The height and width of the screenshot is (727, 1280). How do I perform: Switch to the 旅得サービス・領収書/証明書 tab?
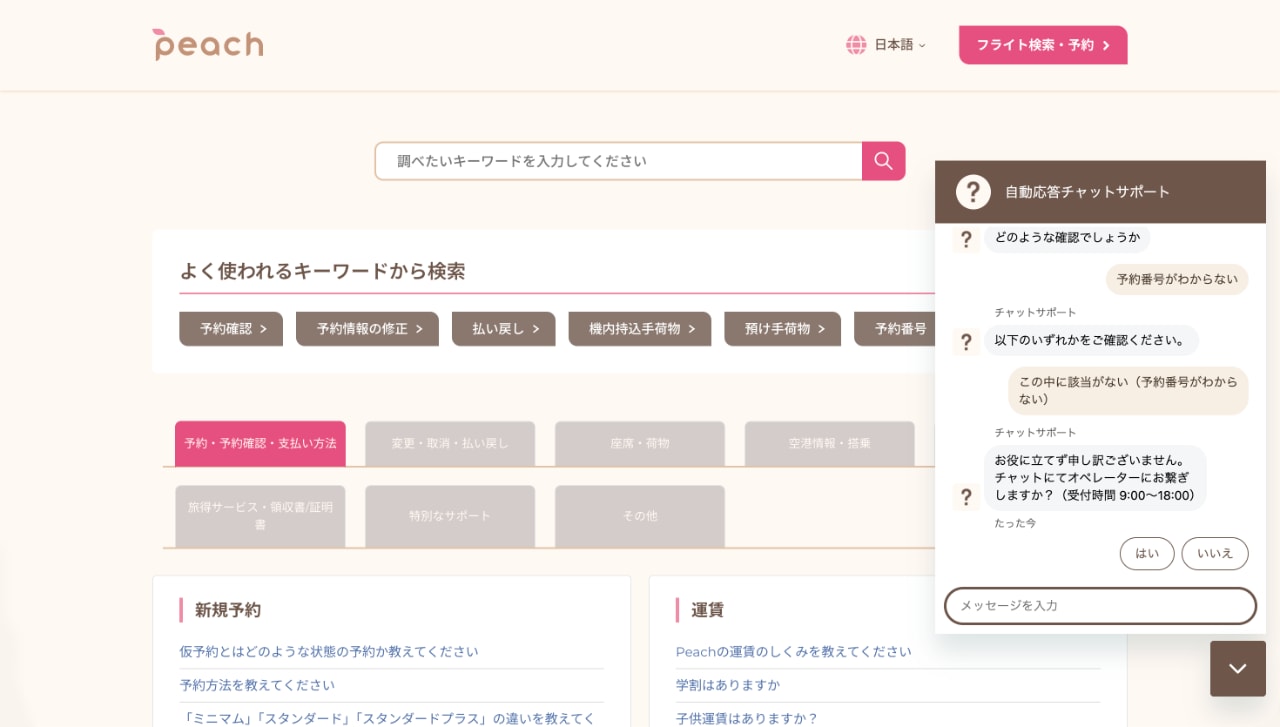(x=260, y=516)
